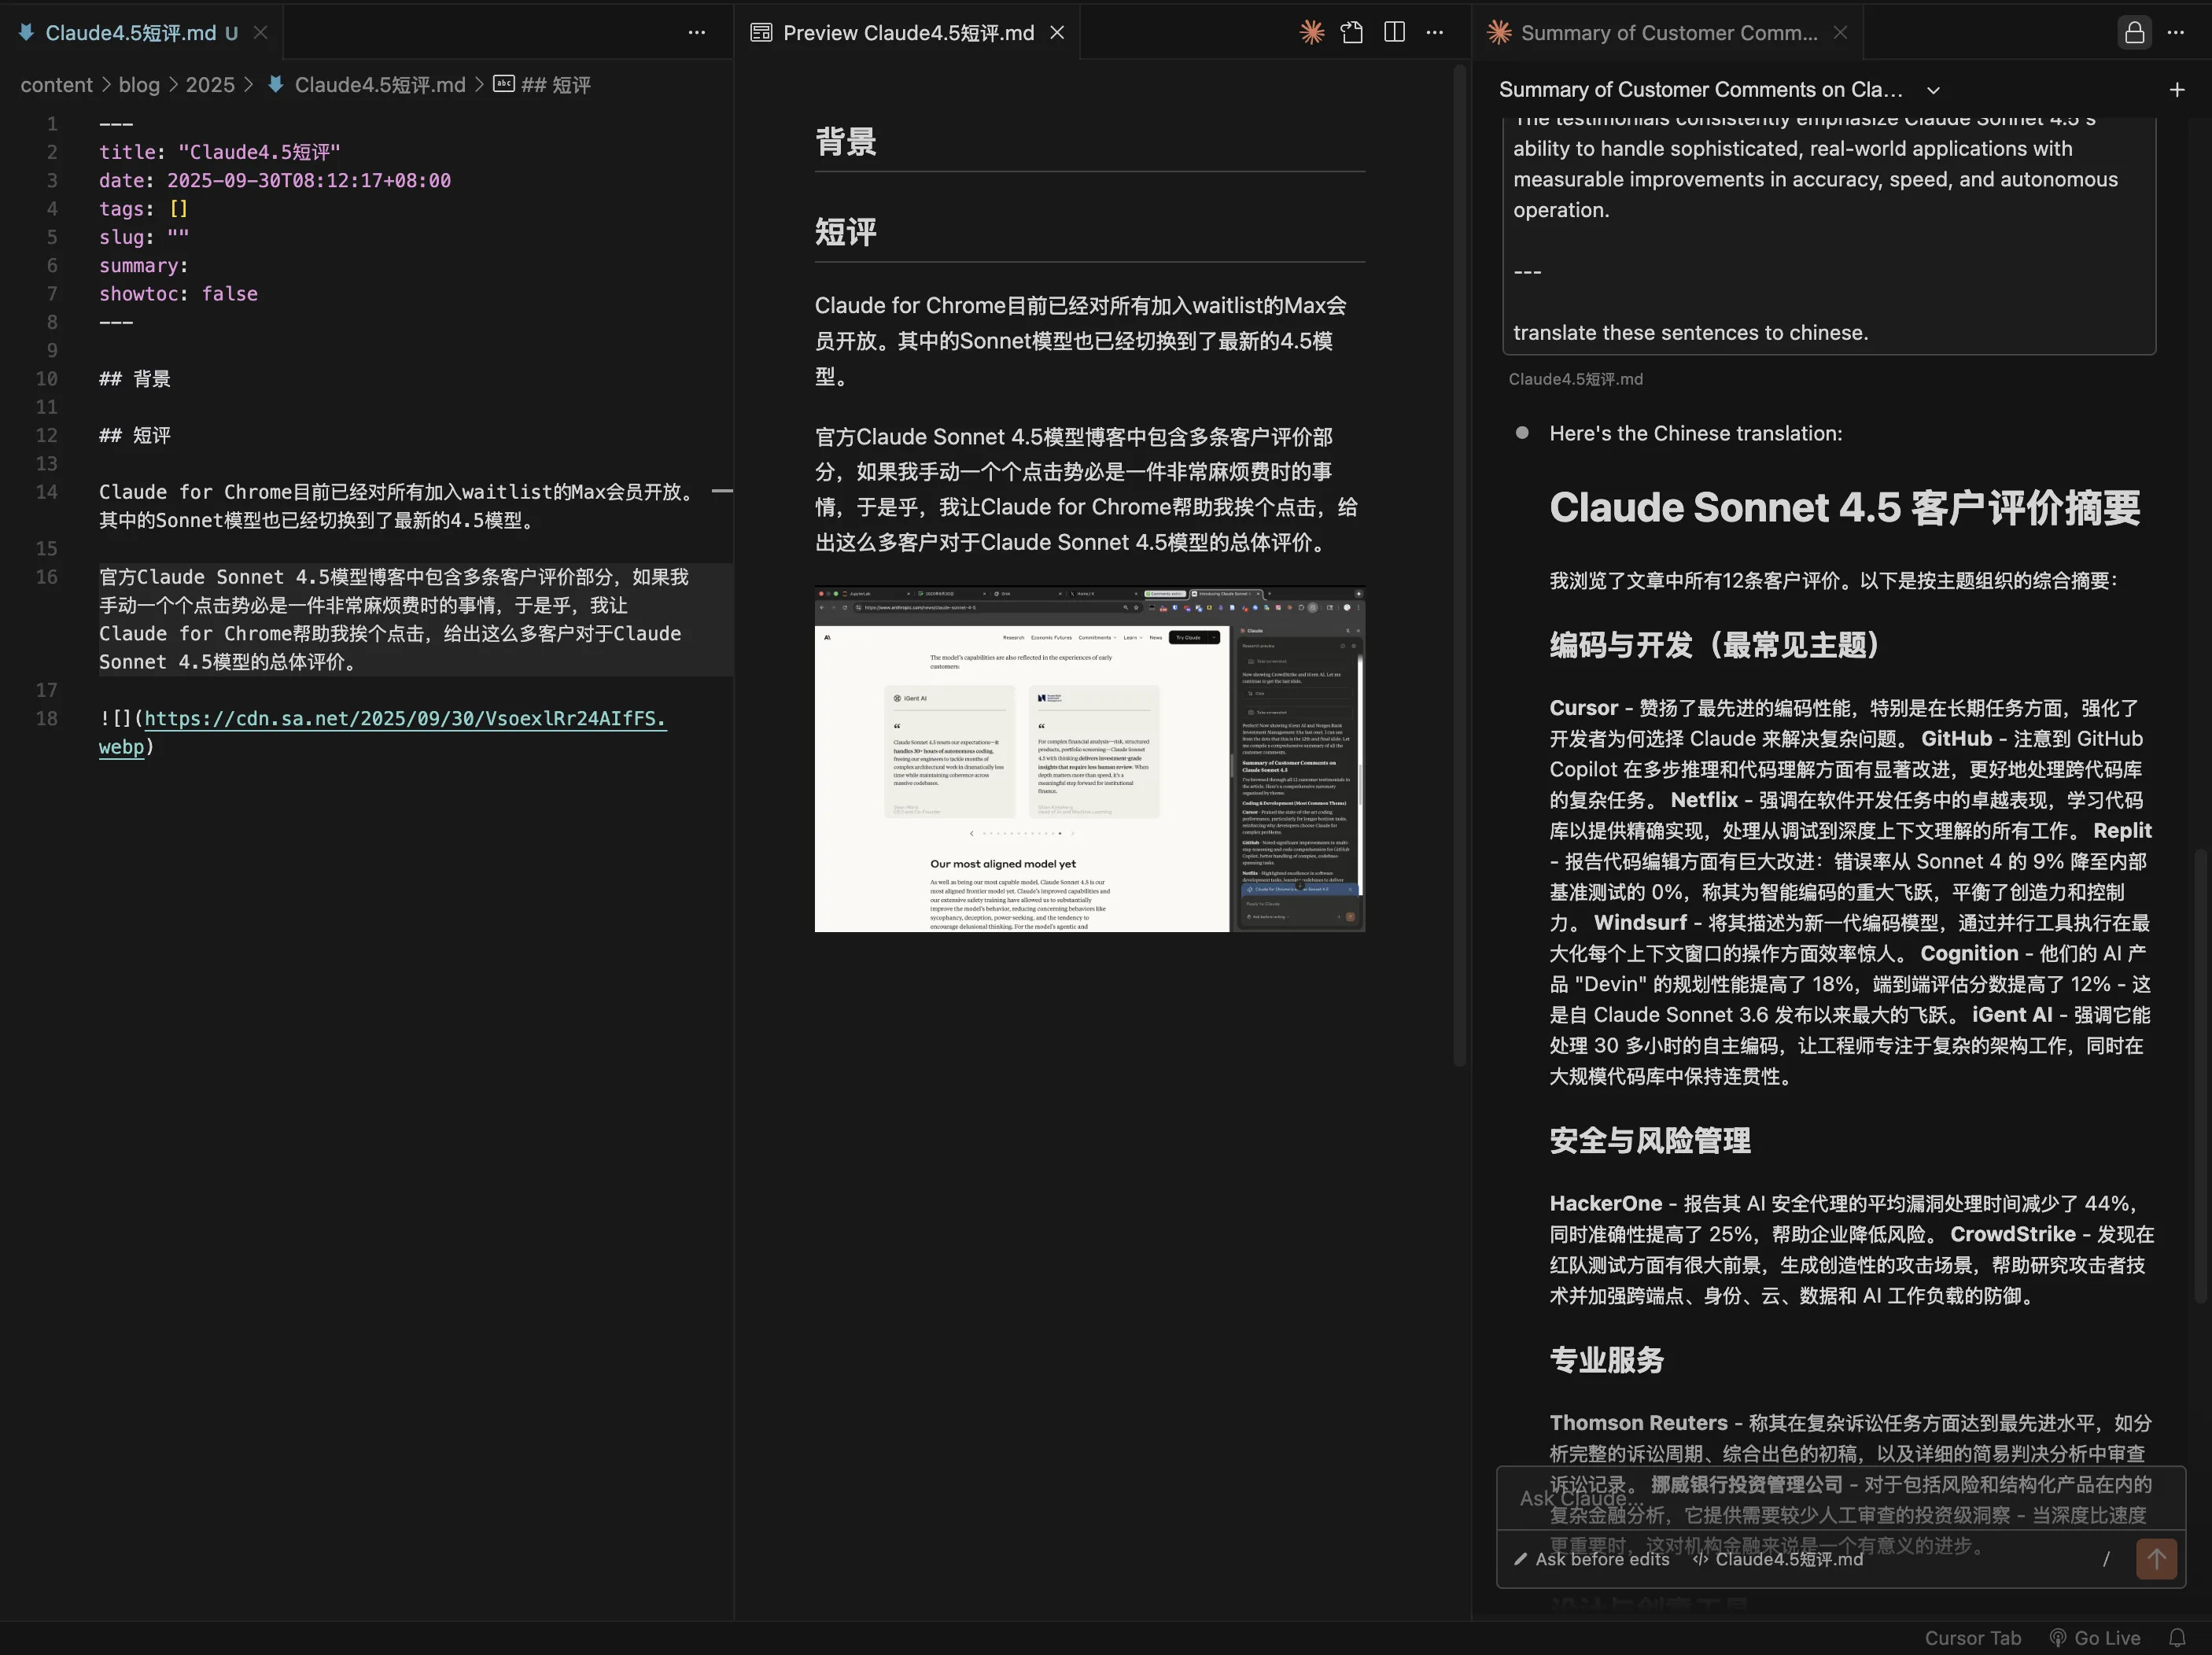Click the Claude4.5短评.md context chip in chat input

coord(1778,1559)
